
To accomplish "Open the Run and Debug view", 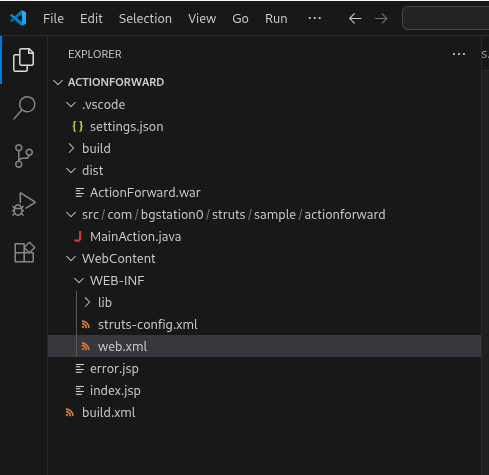I will [24, 204].
